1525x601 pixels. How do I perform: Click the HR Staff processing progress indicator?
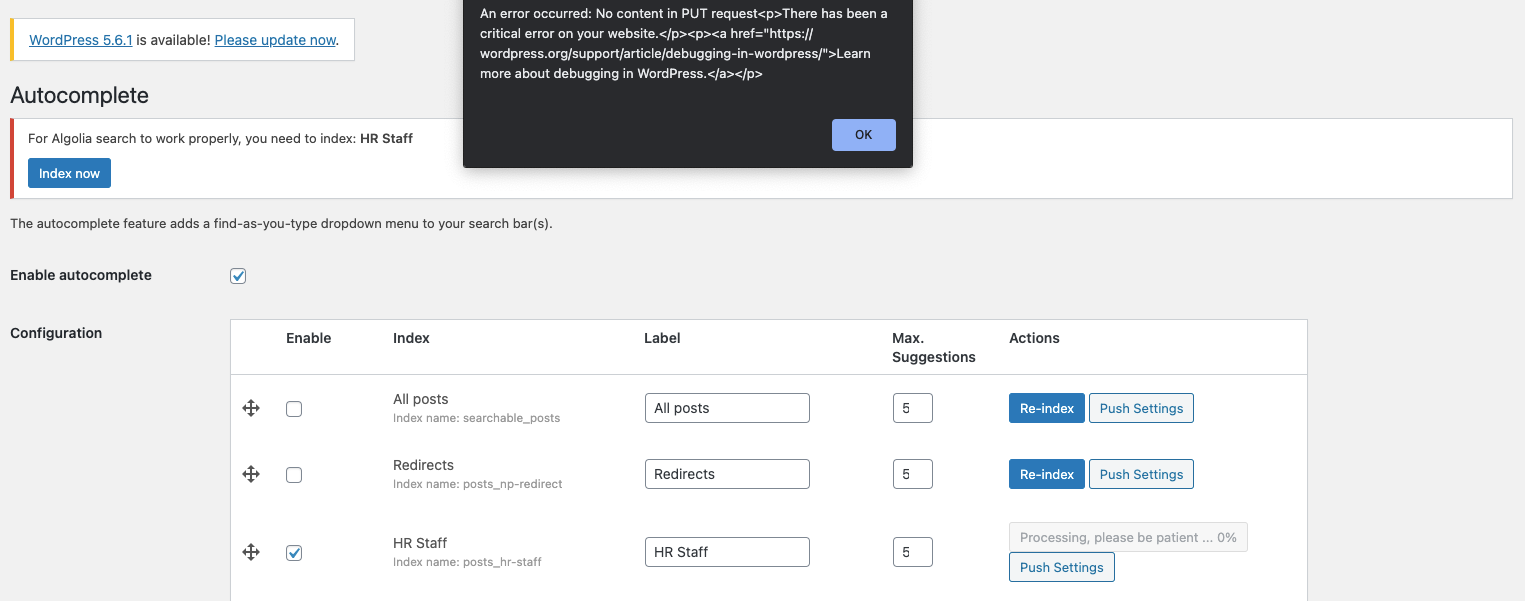1128,537
